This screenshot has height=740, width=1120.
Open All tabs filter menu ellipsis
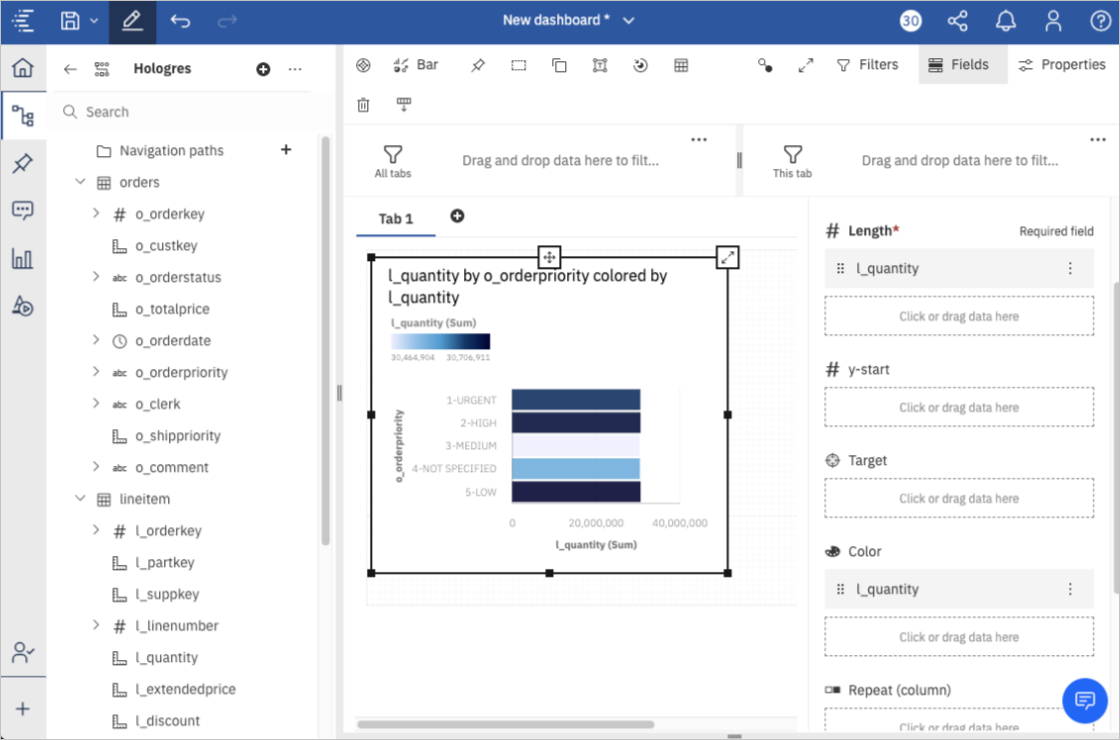[699, 140]
